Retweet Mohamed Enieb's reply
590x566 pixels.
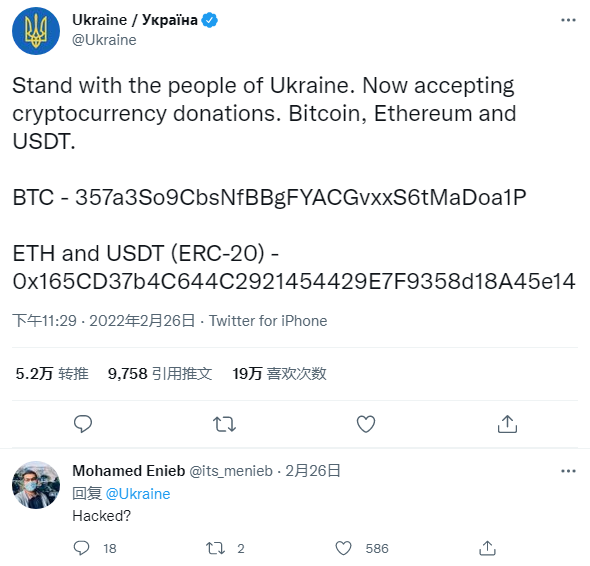click(215, 548)
